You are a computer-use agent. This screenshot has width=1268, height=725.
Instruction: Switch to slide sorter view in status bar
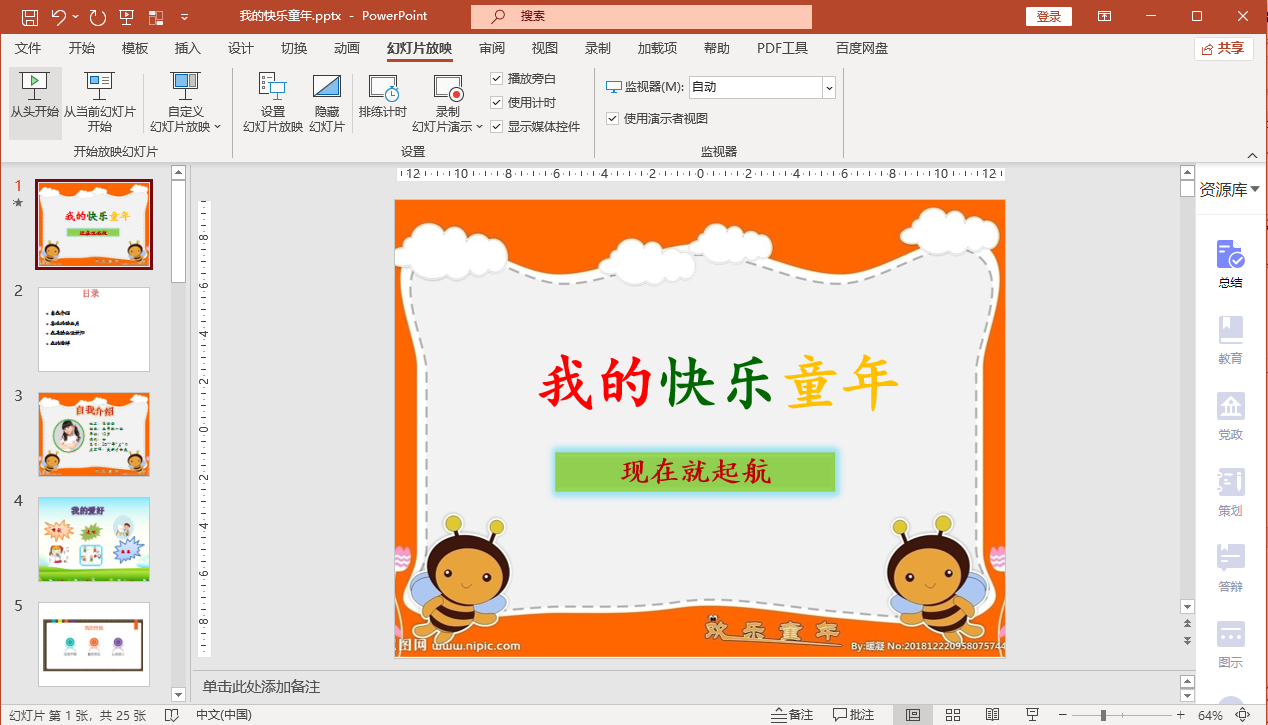tap(952, 715)
